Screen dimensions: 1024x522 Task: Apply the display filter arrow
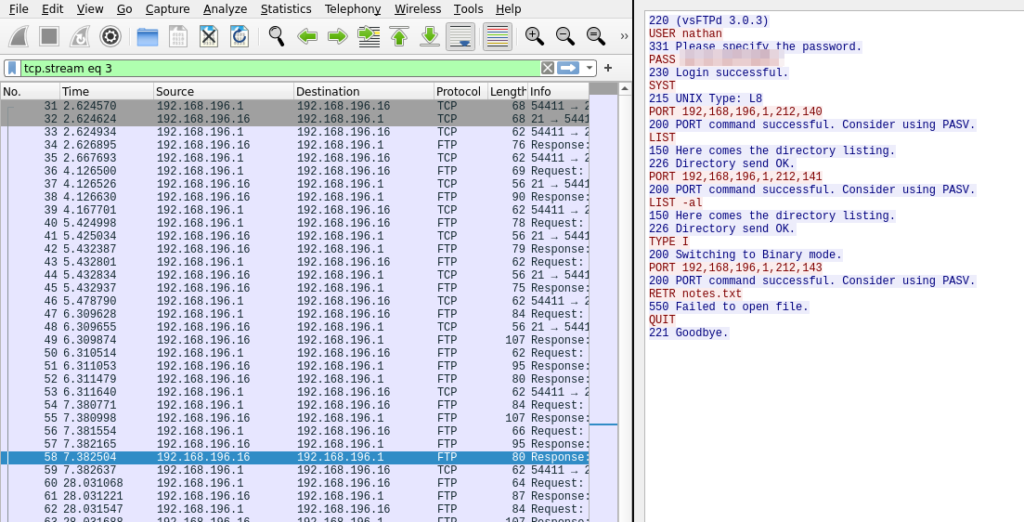point(568,68)
